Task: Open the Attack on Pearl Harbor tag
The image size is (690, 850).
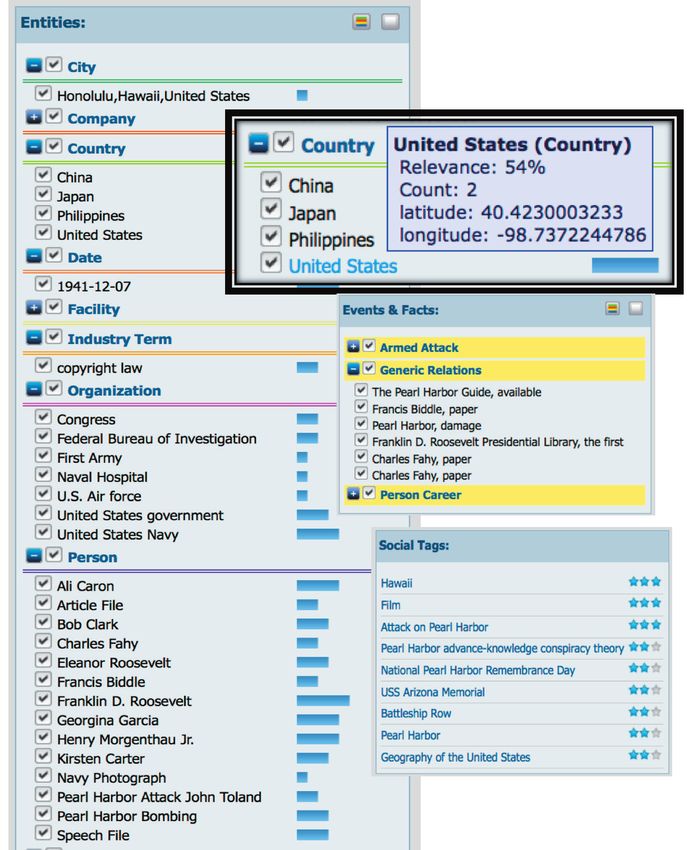Action: (x=434, y=627)
